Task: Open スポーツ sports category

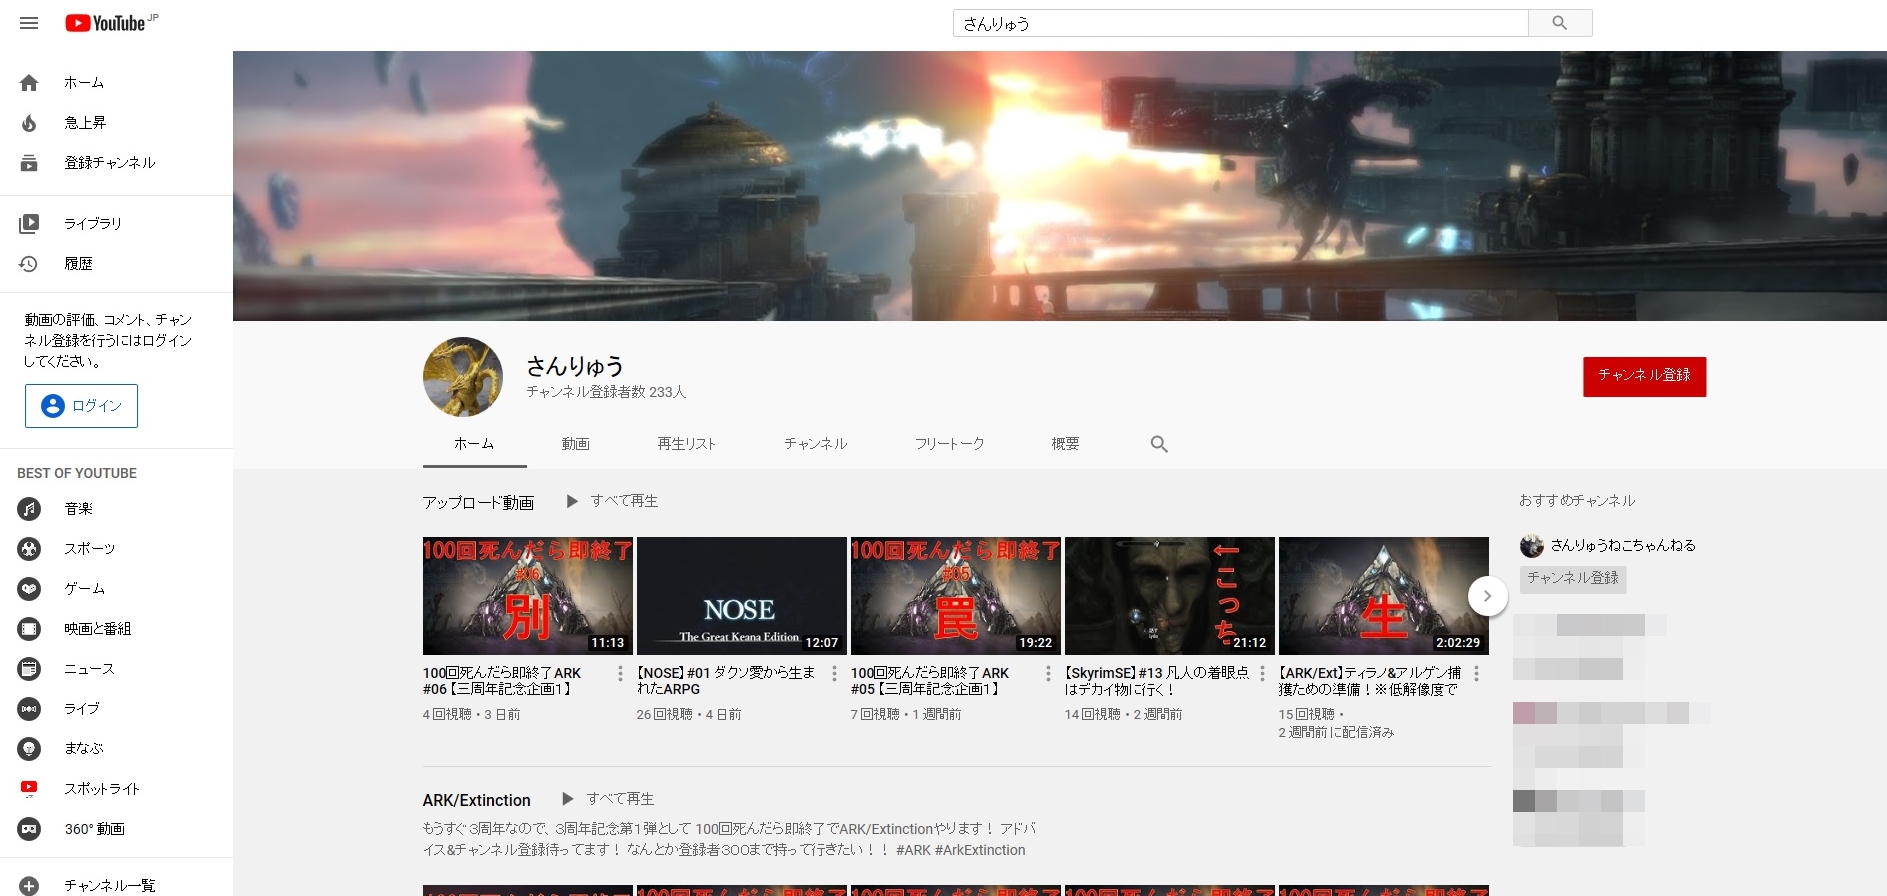Action: 116,549
